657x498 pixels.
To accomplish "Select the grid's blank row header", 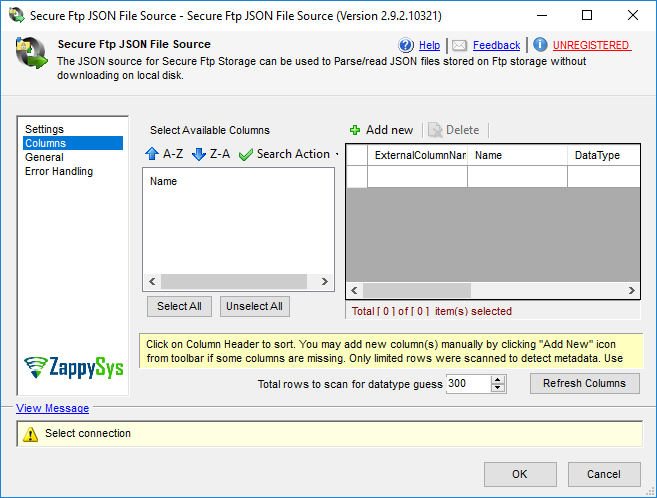I will pyautogui.click(x=357, y=176).
